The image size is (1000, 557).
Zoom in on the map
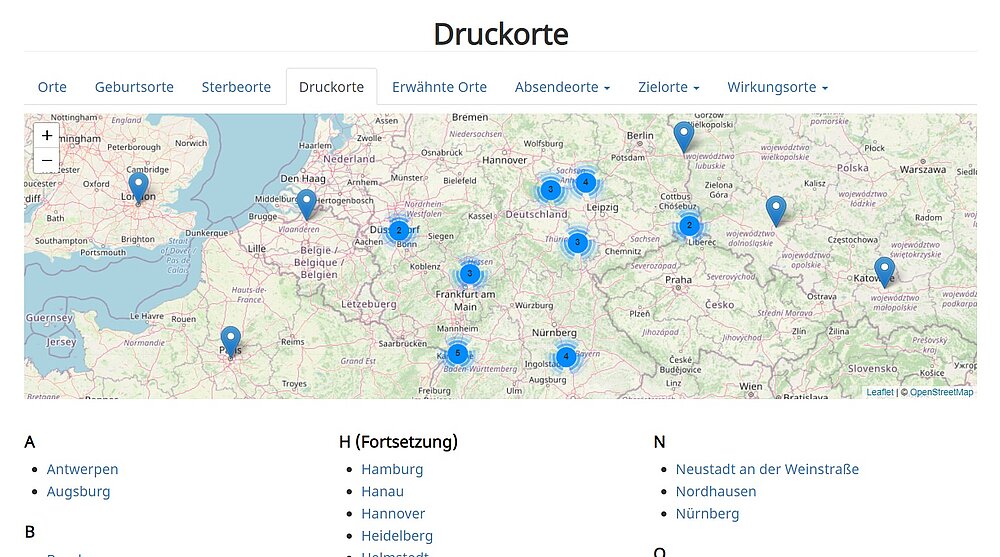tap(47, 135)
